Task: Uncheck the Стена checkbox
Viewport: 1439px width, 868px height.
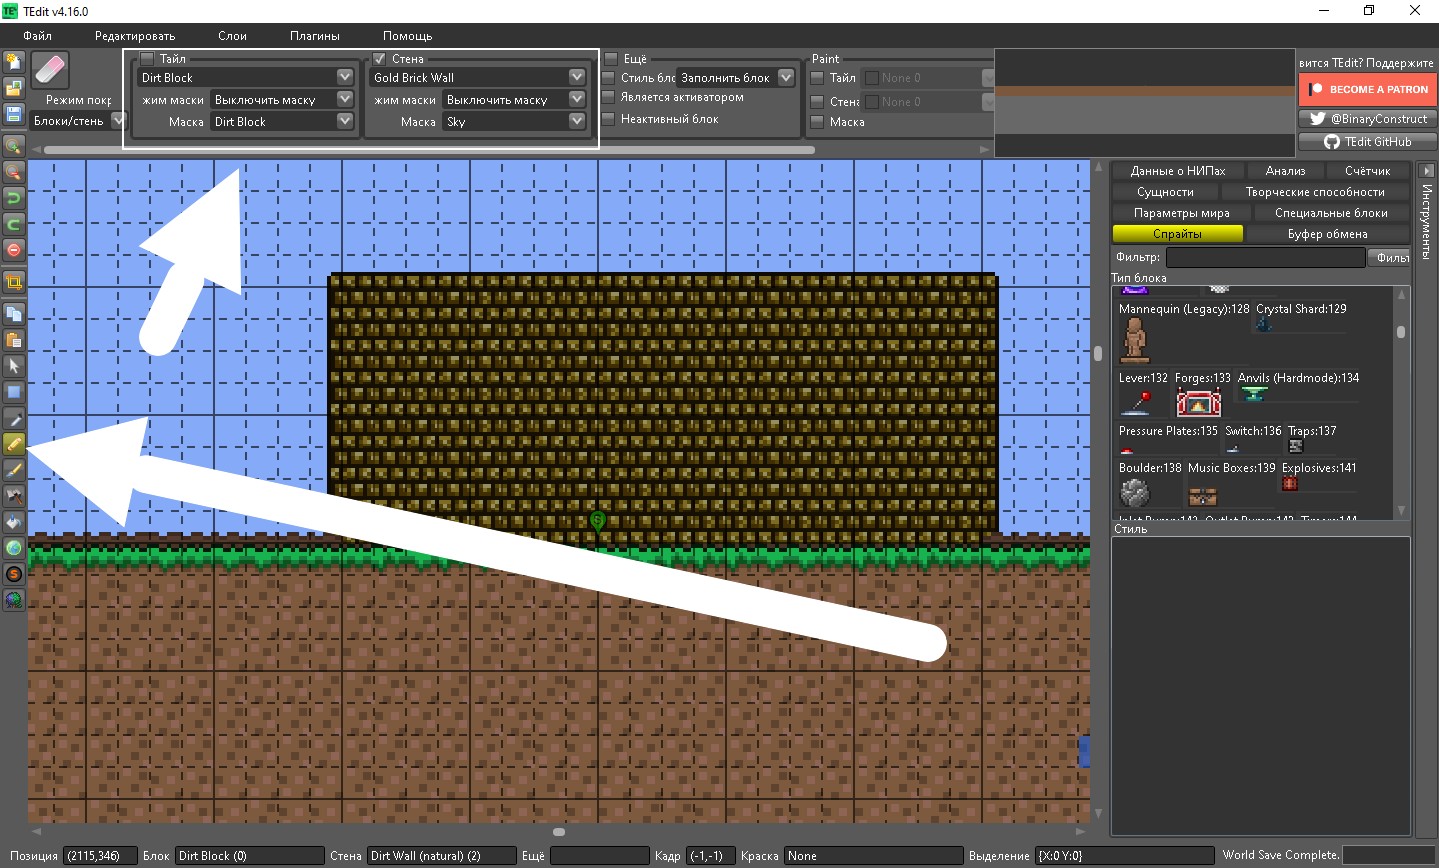Action: pyautogui.click(x=380, y=59)
